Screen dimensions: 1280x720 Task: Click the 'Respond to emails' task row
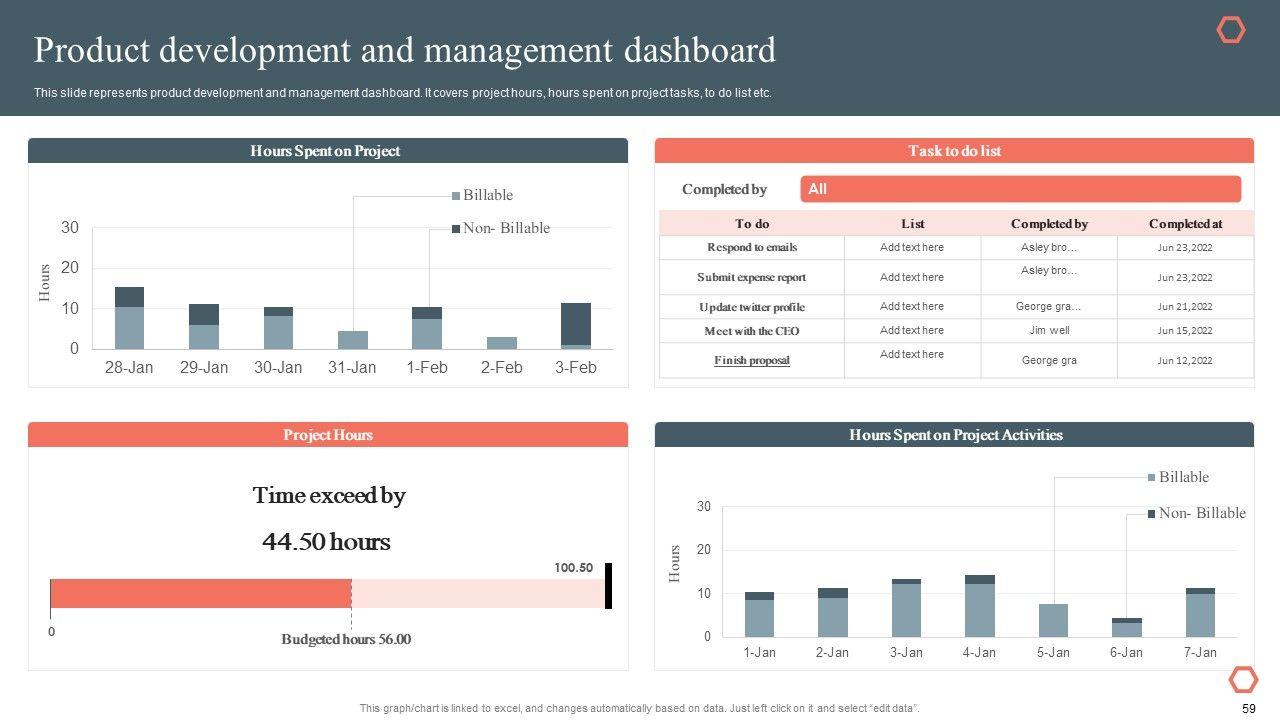coord(752,247)
